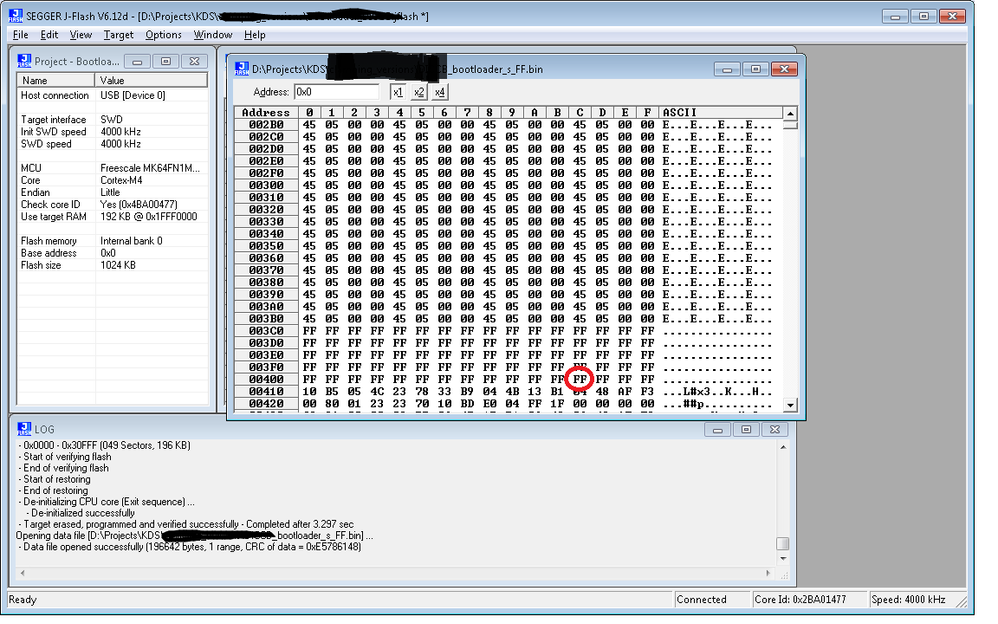Click address row 002B0 in hex view
This screenshot has width=998, height=624.
[x=266, y=125]
